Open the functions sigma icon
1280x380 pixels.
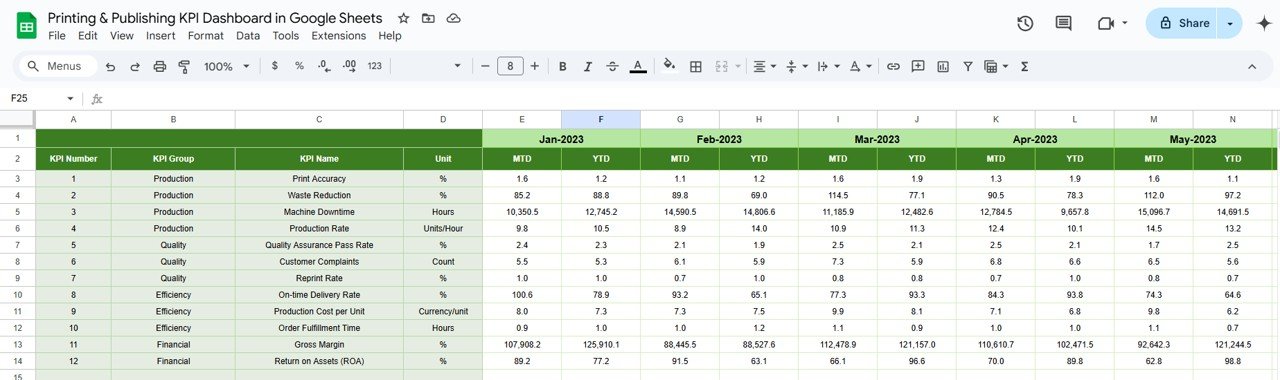[1025, 66]
